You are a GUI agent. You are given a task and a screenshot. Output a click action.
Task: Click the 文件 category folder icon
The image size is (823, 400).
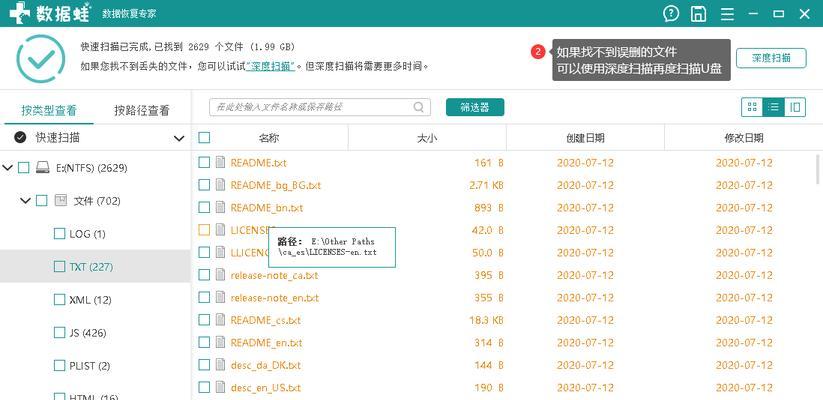[61, 201]
